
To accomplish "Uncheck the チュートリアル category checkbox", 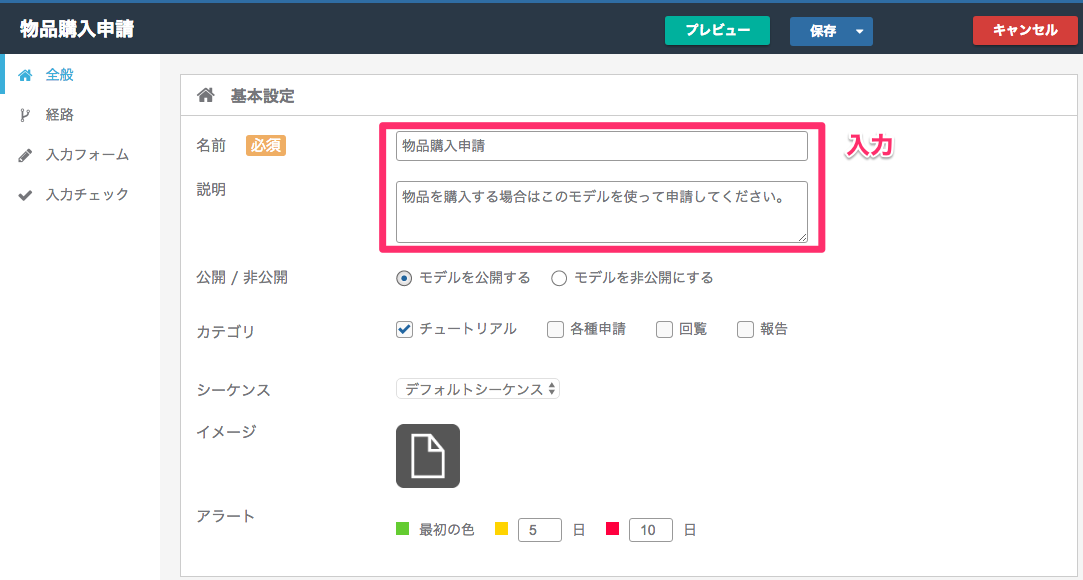I will coord(404,329).
